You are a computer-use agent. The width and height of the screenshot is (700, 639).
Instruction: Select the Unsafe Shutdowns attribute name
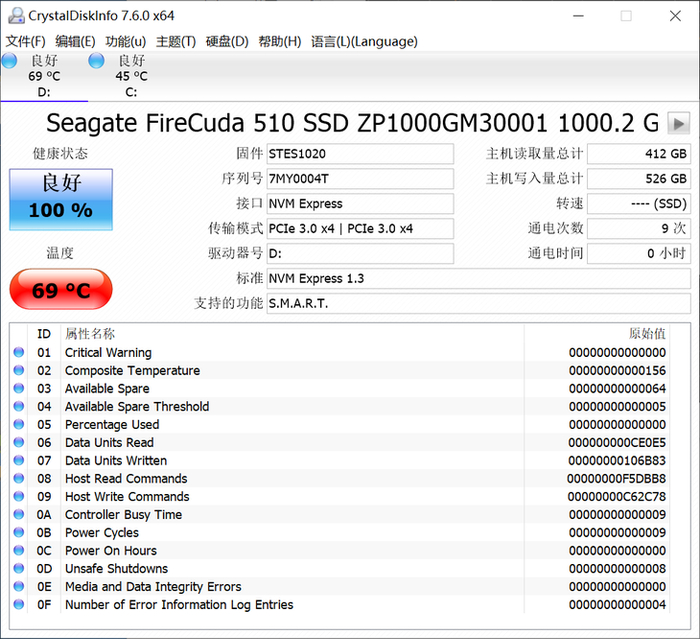pyautogui.click(x=117, y=568)
